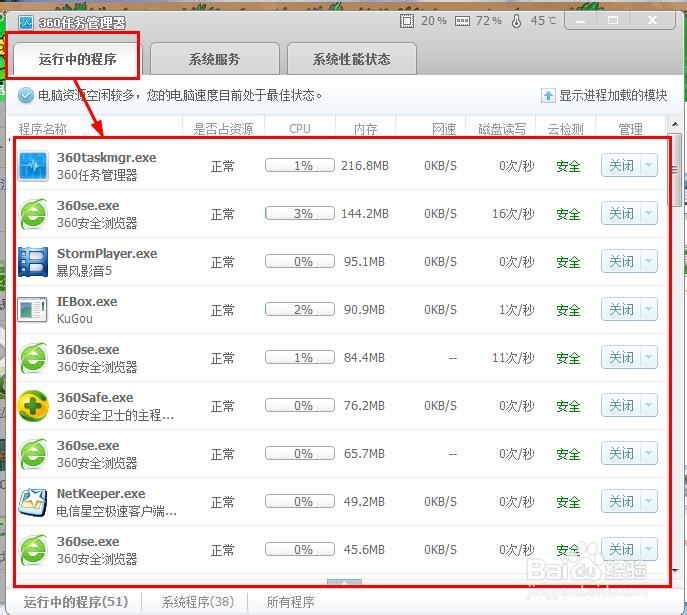687x615 pixels.
Task: Close 360Safe.exe with its 关闭 button
Action: (x=621, y=405)
